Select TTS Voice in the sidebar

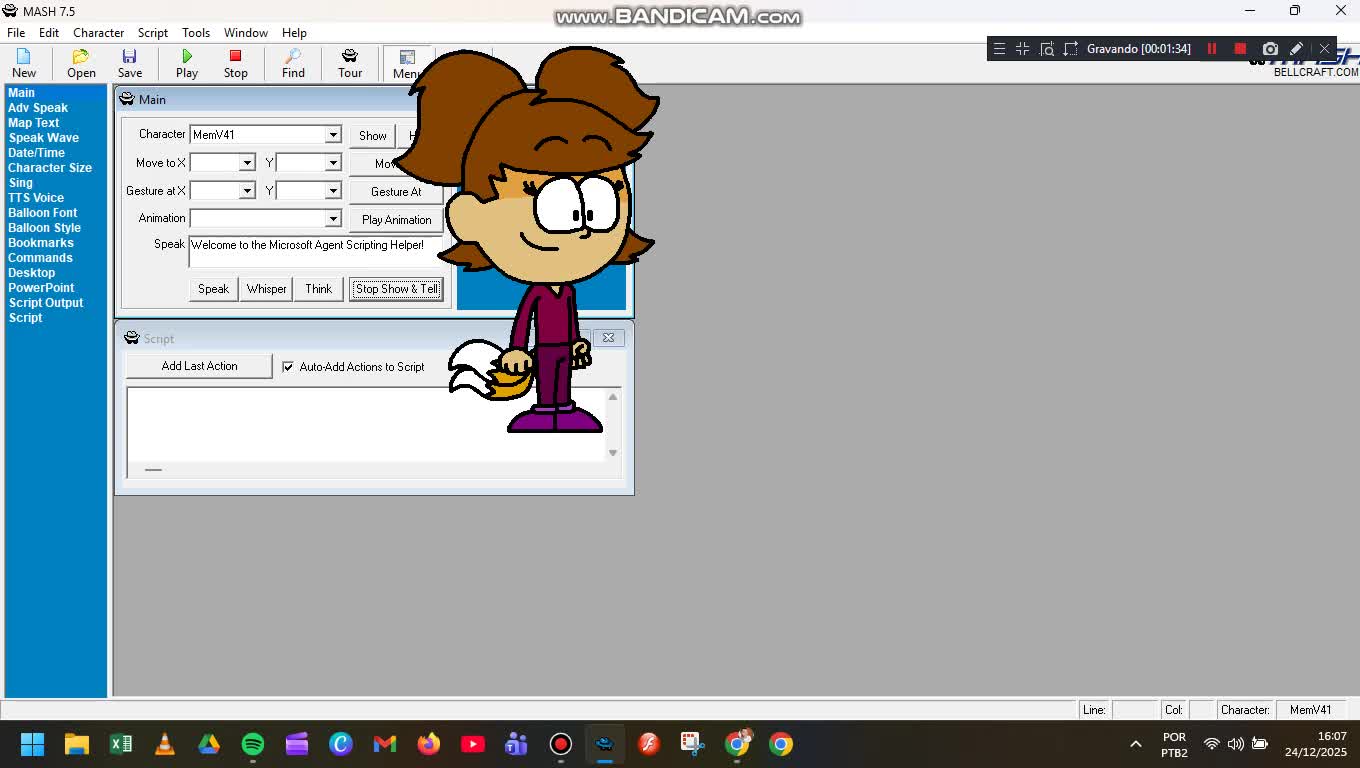36,197
